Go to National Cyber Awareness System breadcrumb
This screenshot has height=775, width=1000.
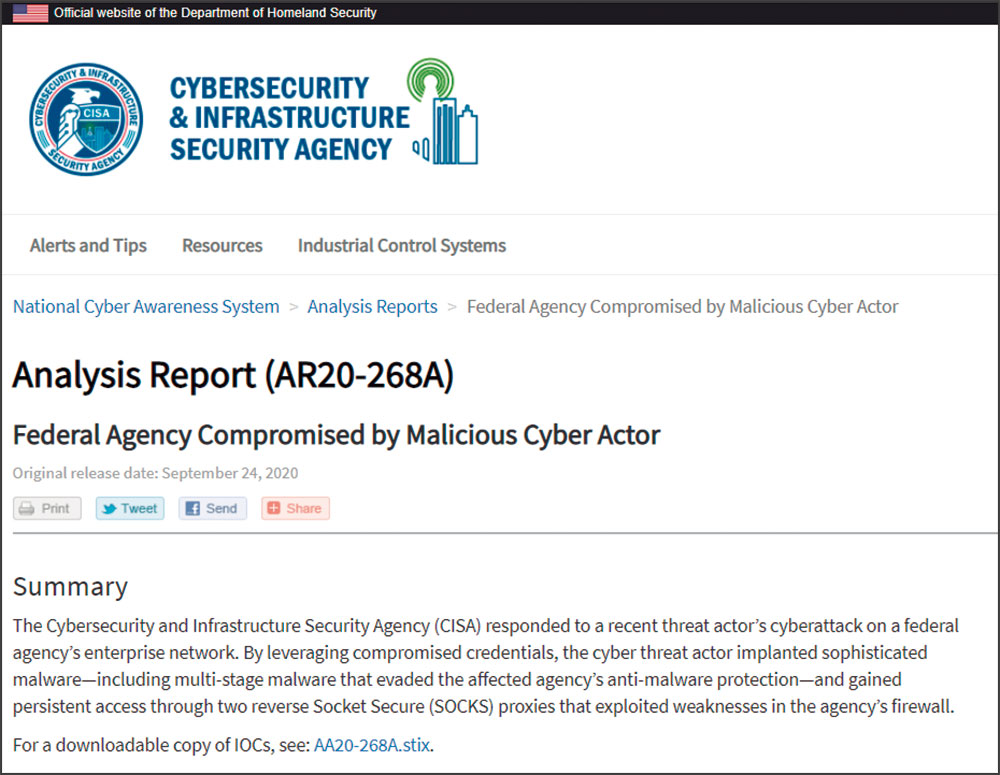coord(146,307)
